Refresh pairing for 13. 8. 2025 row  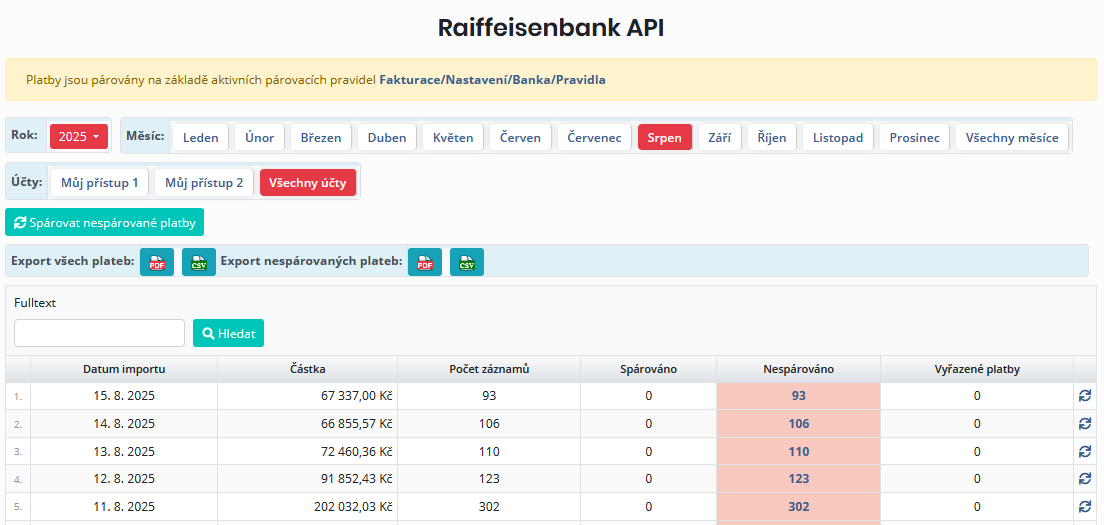point(1085,451)
